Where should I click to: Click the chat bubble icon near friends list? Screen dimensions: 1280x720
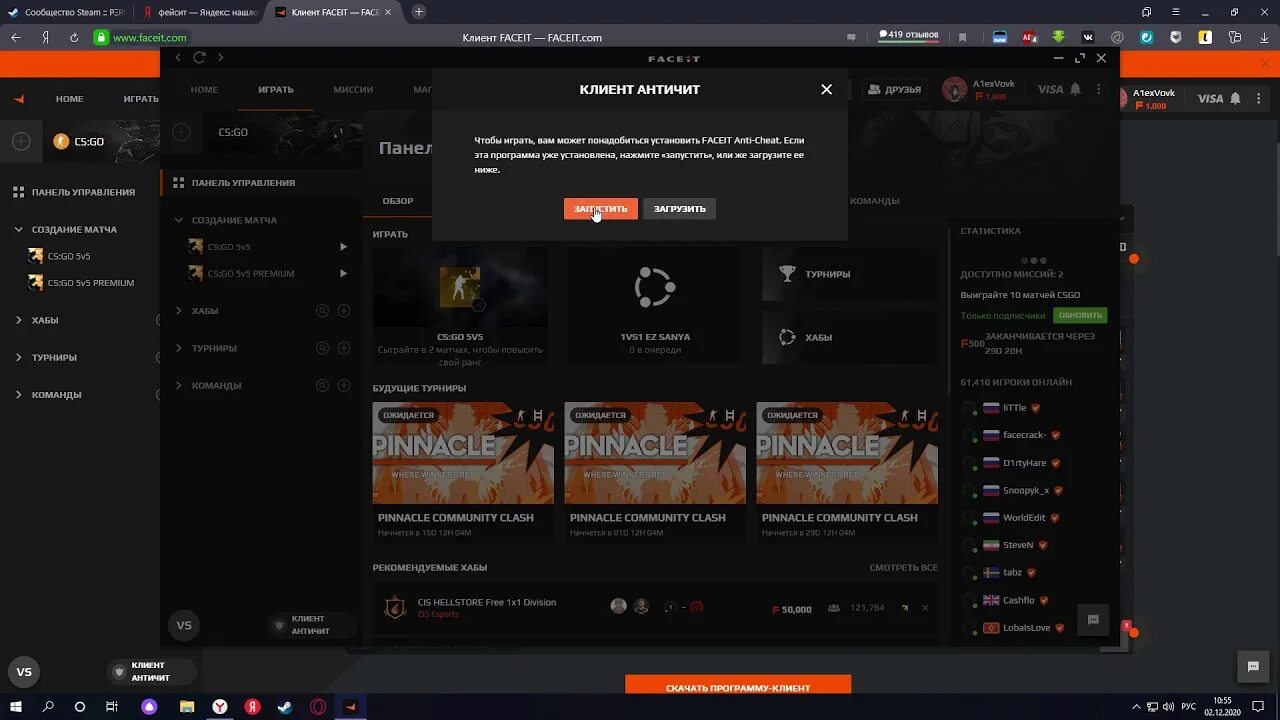point(1092,620)
